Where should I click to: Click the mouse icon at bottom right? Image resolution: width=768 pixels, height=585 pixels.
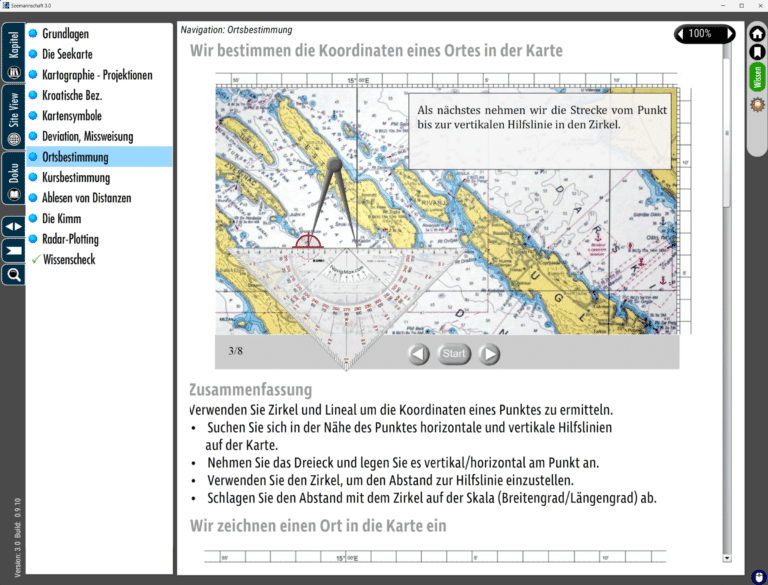(760, 577)
